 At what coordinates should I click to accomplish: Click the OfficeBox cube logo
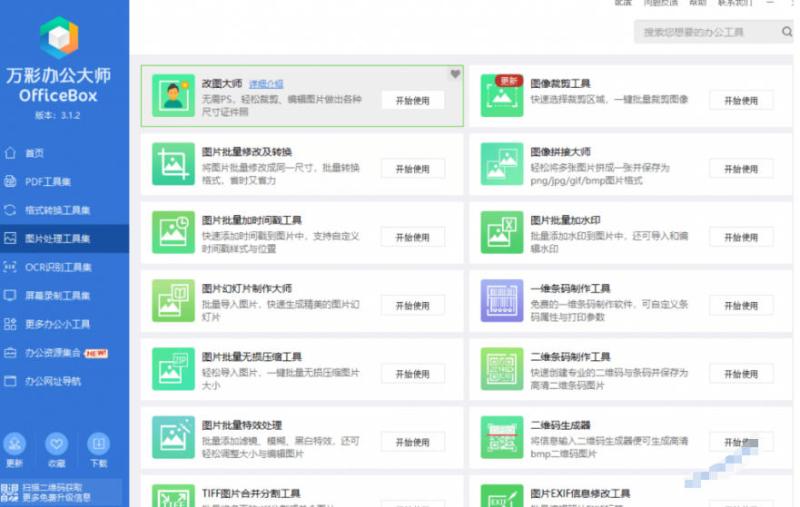(59, 38)
